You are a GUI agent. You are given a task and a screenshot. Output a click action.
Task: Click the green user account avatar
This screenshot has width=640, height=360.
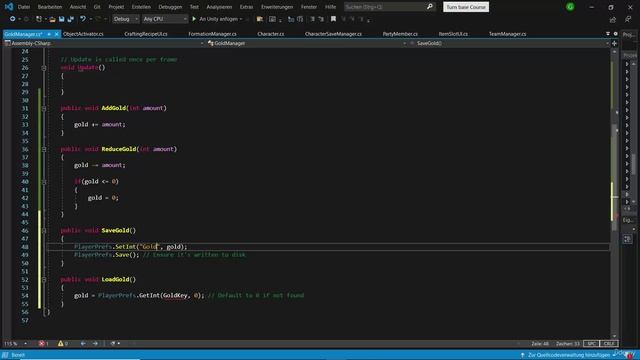tap(570, 7)
